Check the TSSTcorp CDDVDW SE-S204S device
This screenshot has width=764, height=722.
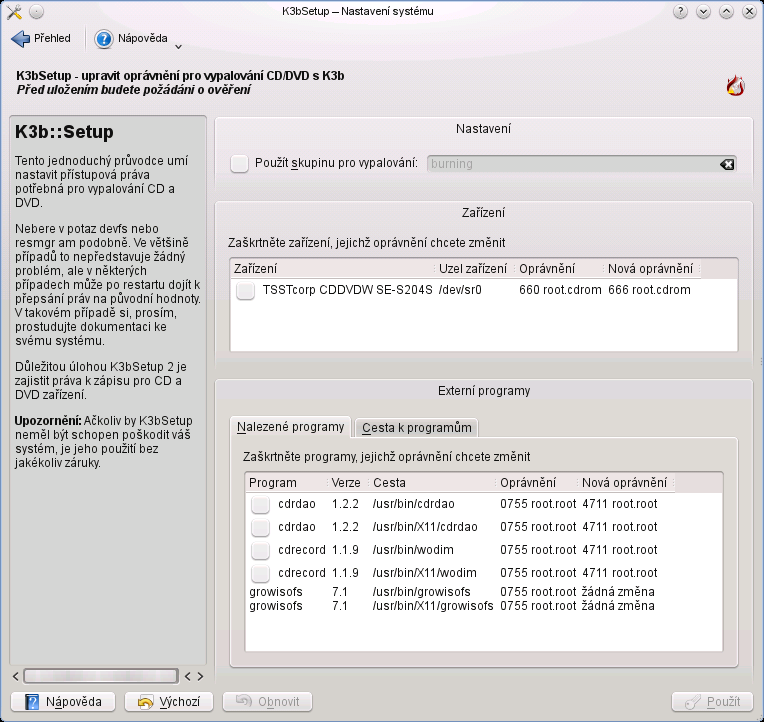pos(245,290)
